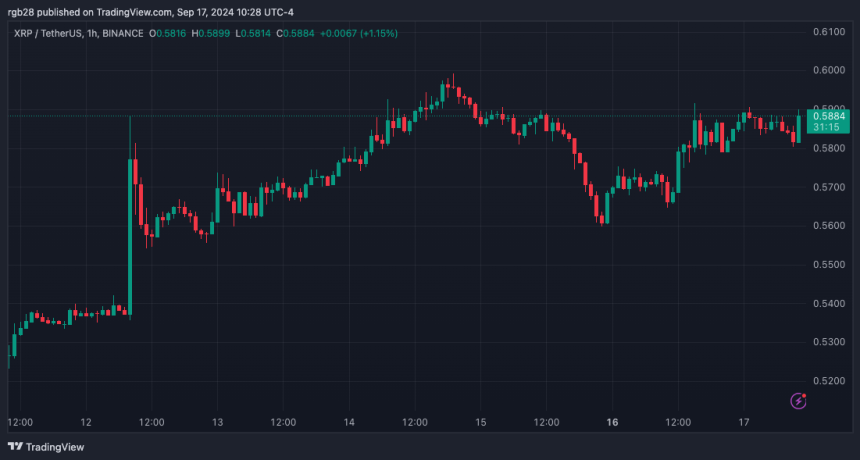Click date 15 on the time axis
This screenshot has height=460, width=860.
click(481, 422)
